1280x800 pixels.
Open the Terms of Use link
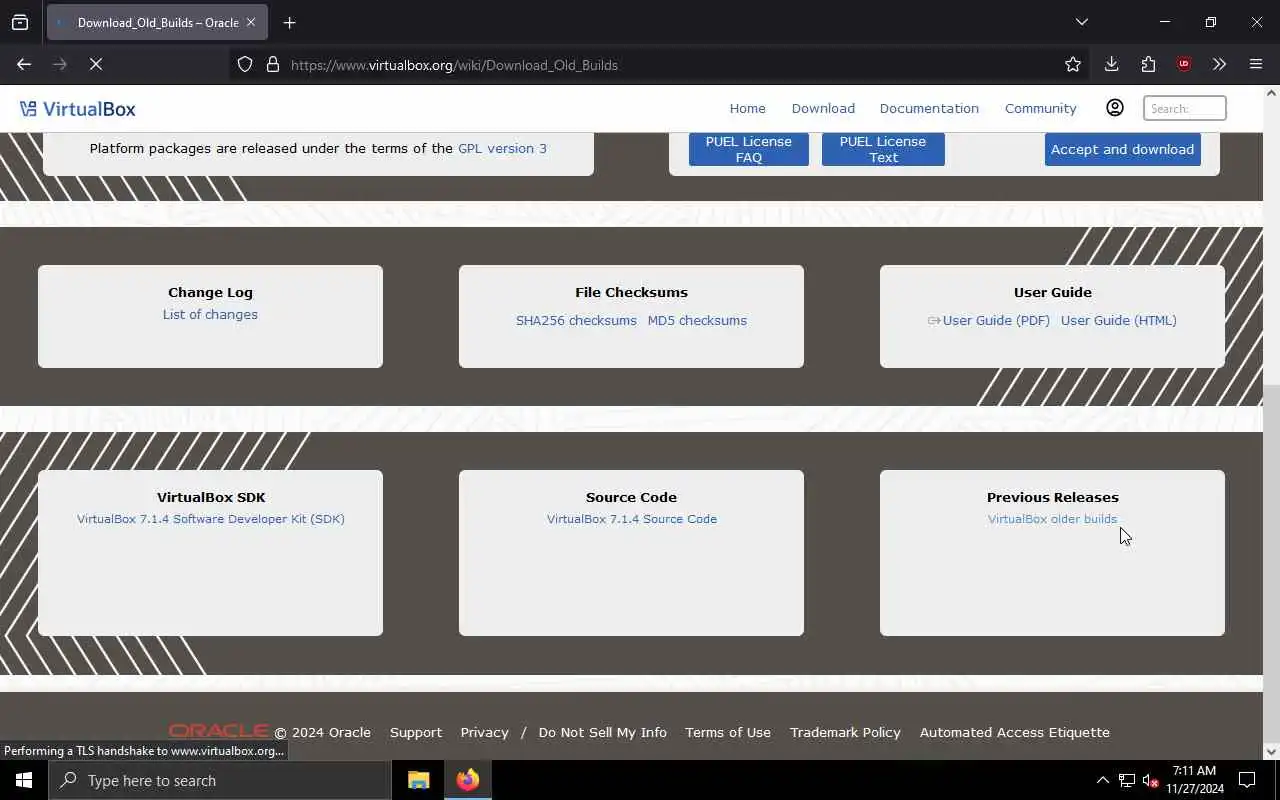(x=728, y=732)
